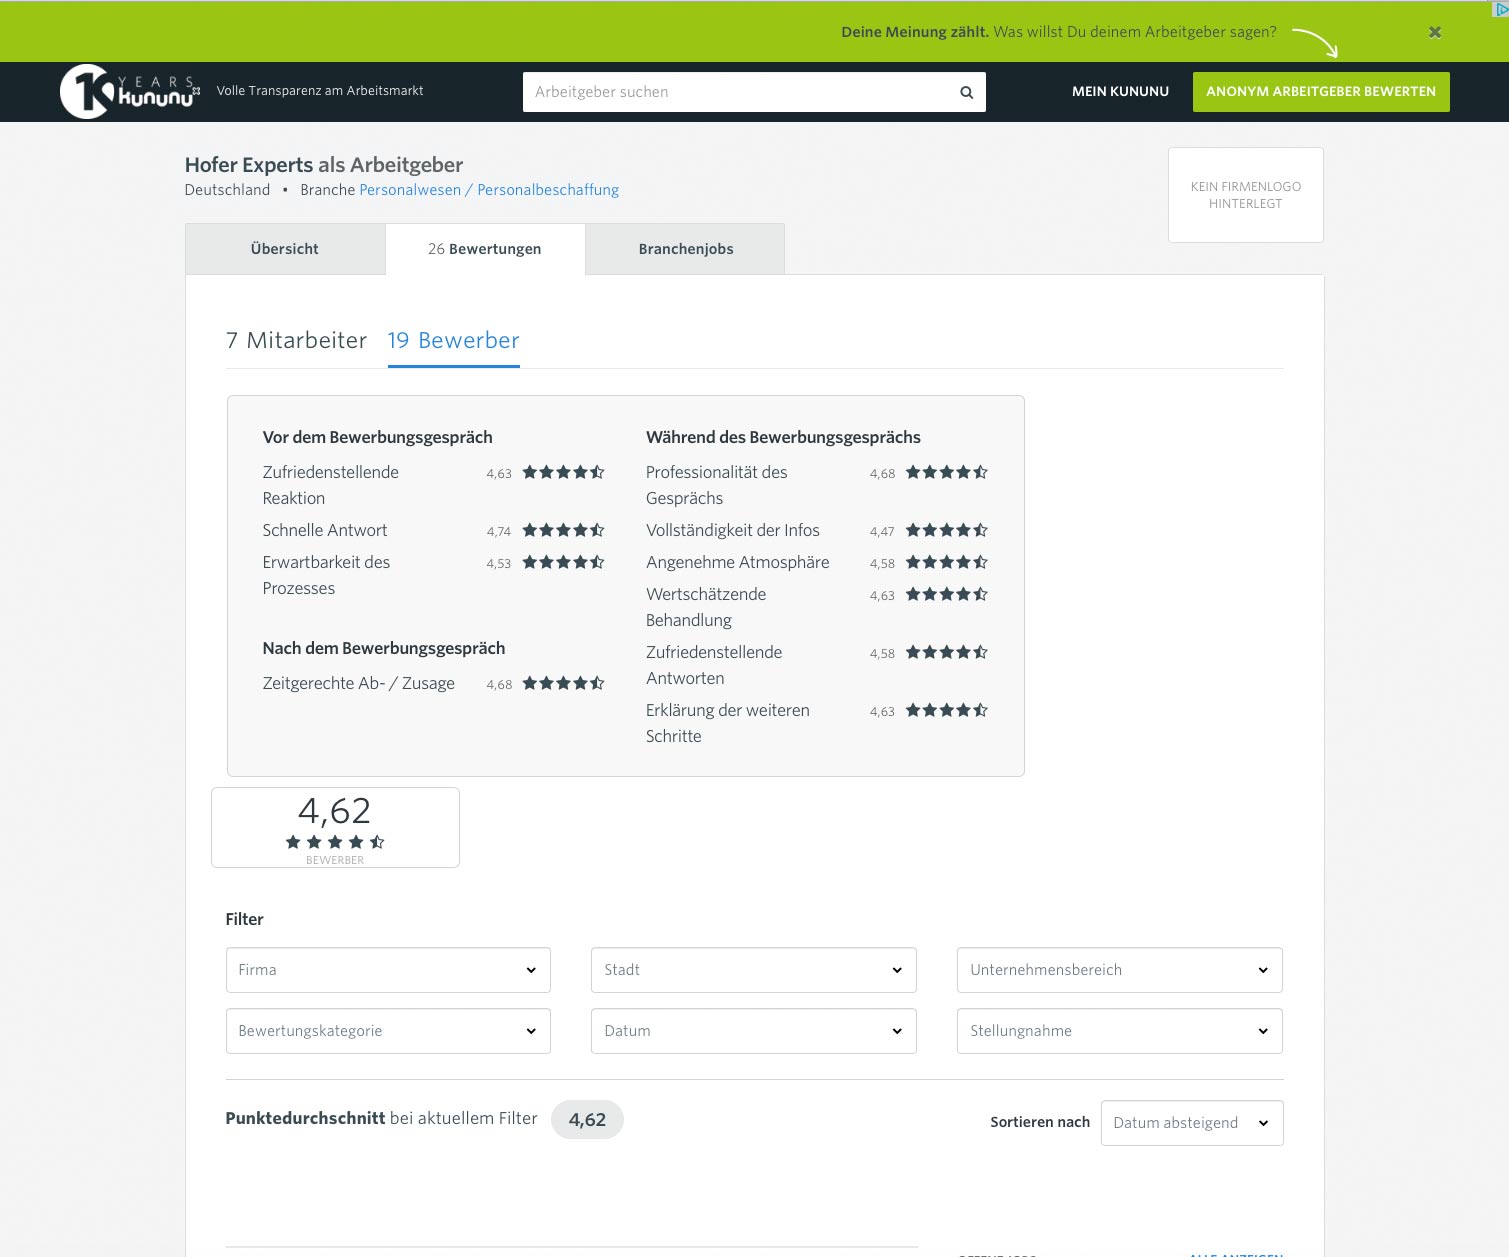Expand the Stadt filter dropdown
Screen dimensions: 1509x1257
753,970
